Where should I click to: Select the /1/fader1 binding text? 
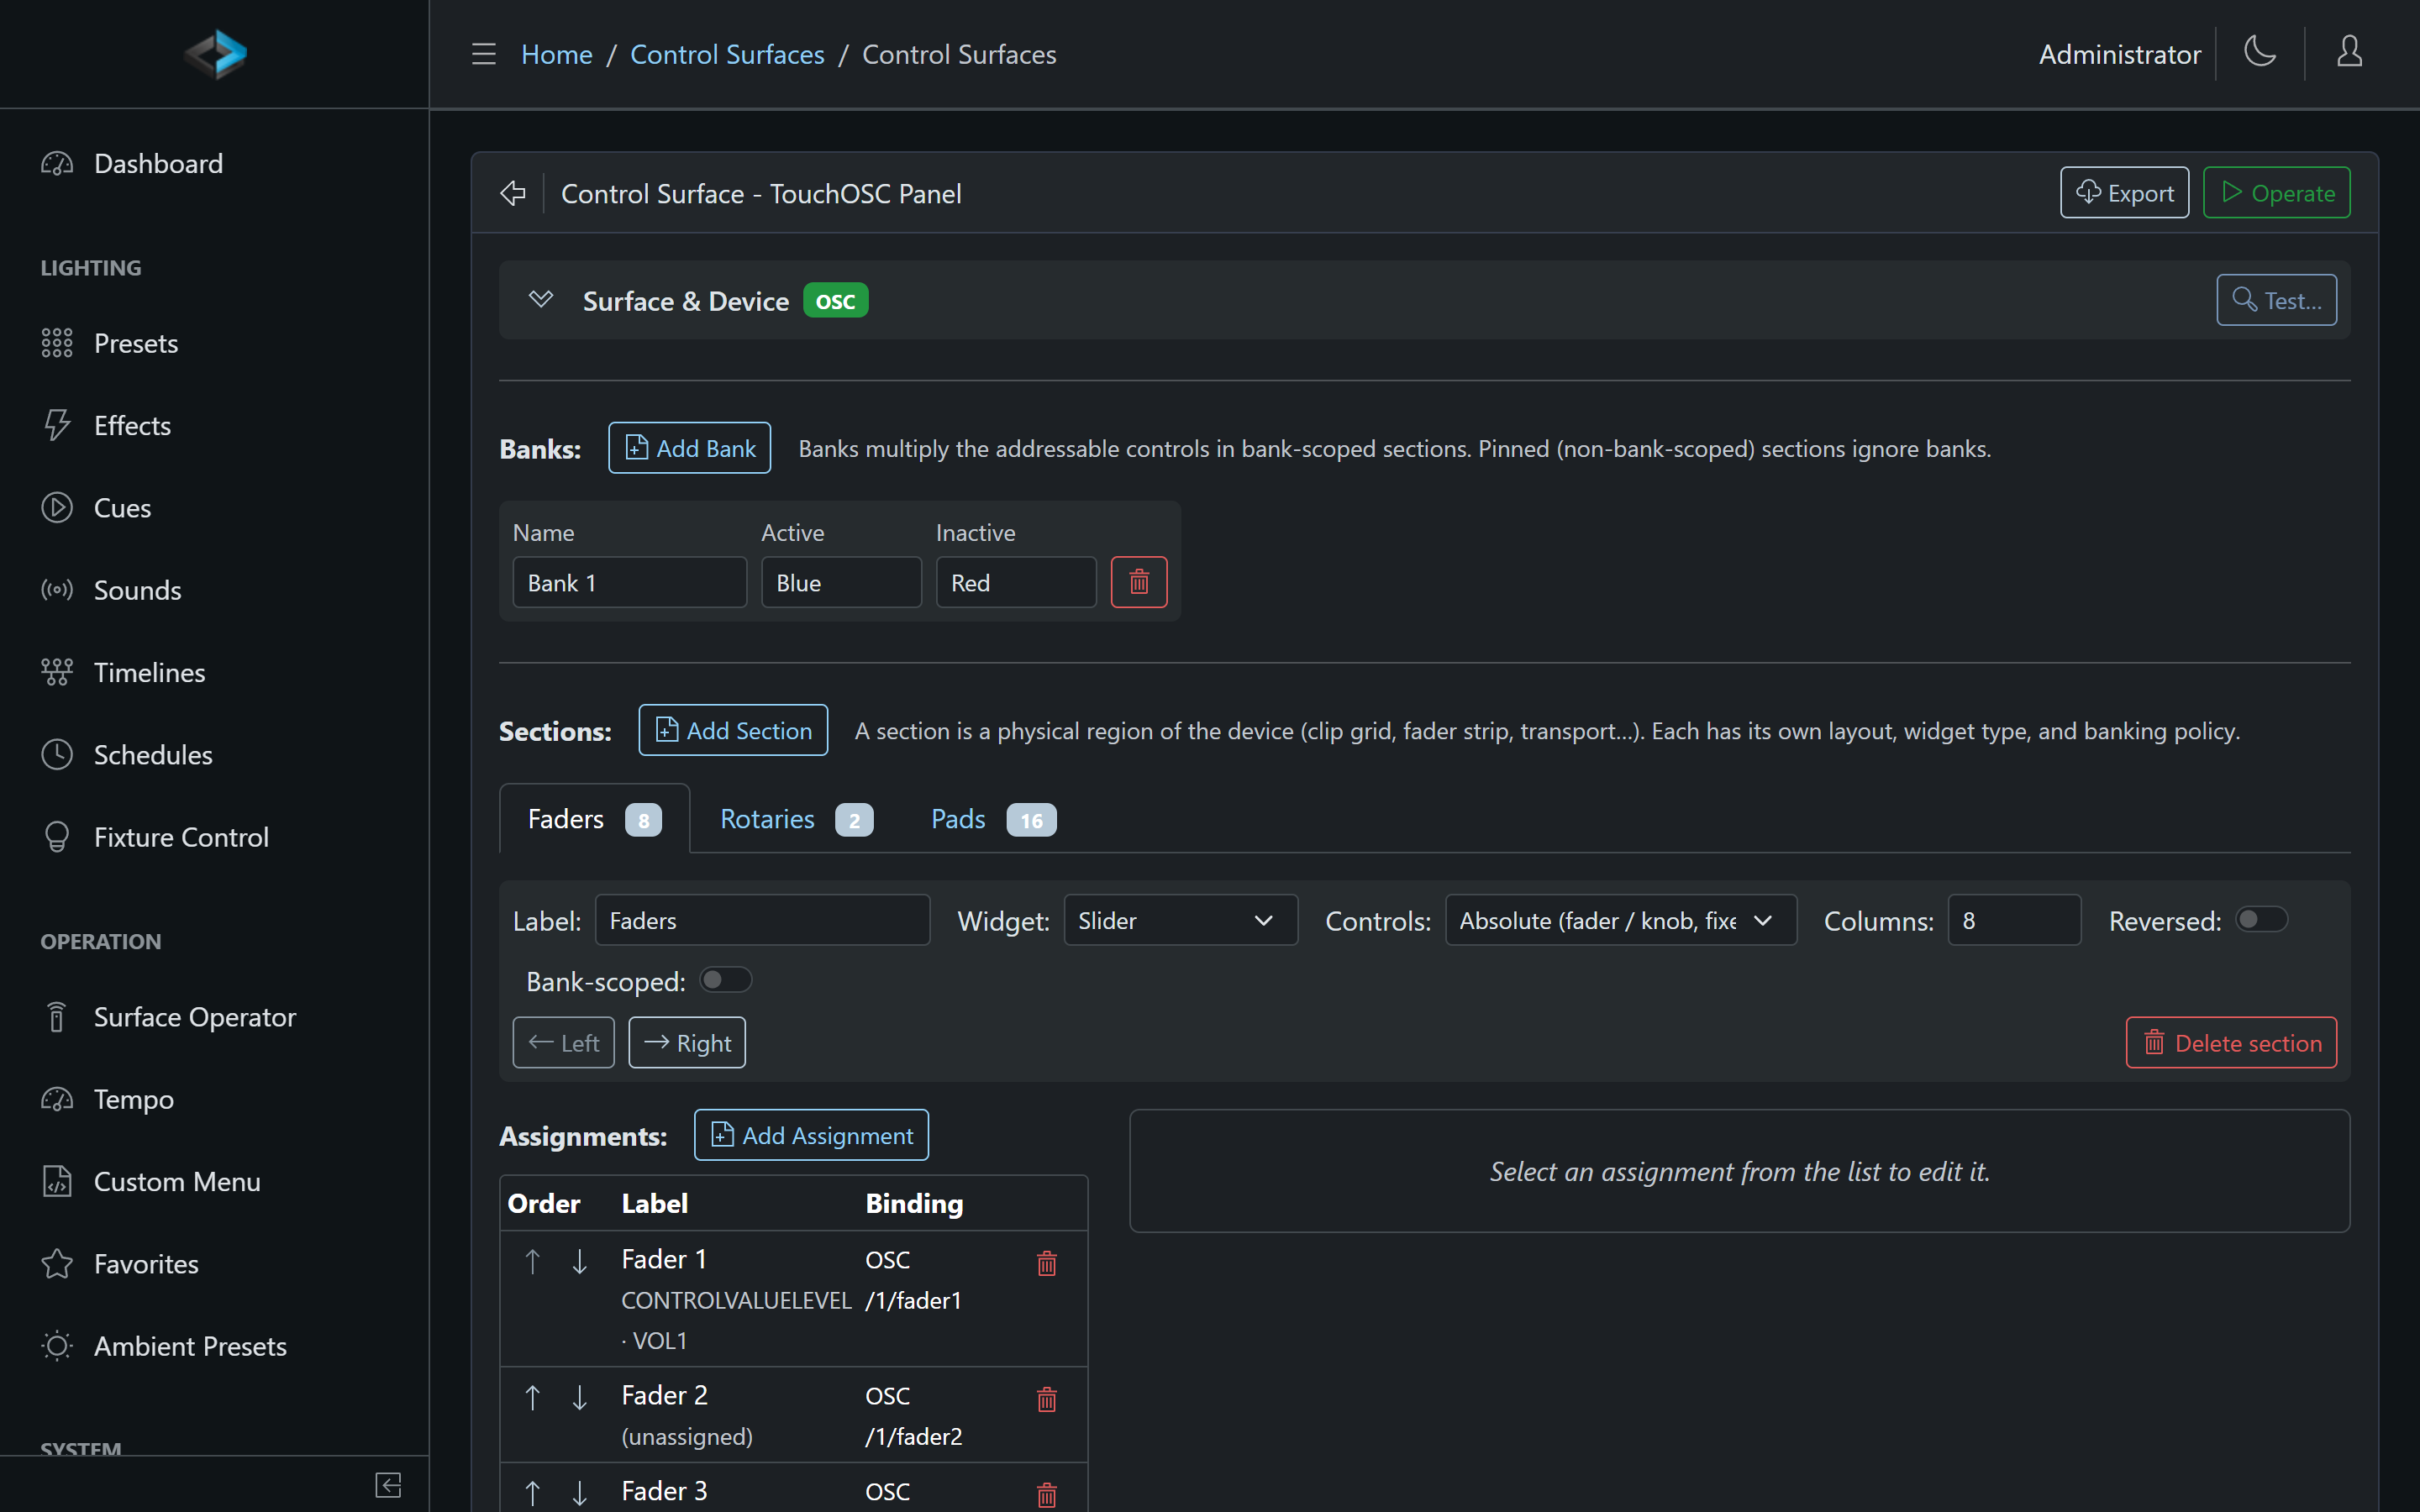click(913, 1300)
